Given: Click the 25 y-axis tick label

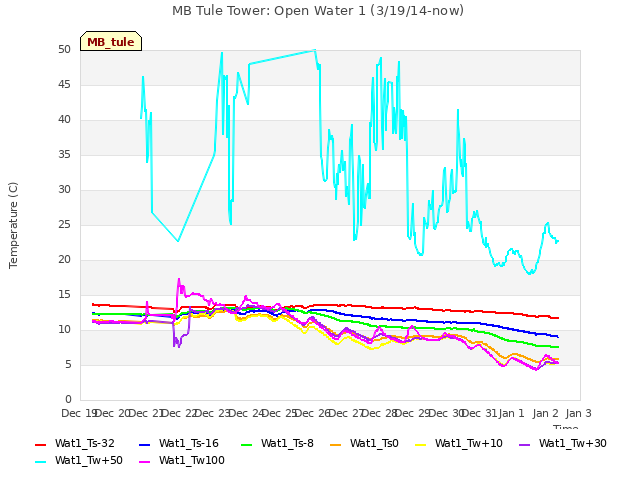Looking at the screenshot, I should point(64,225).
